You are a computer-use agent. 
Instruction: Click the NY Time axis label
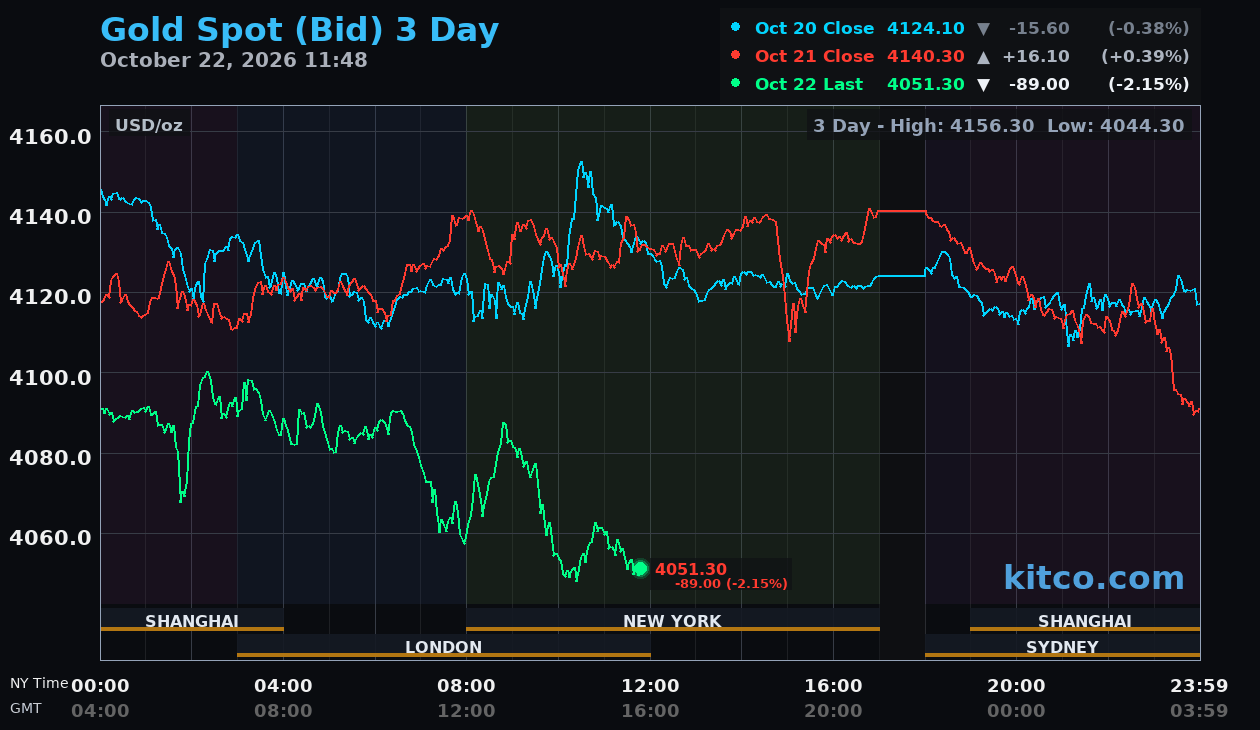tap(39, 683)
